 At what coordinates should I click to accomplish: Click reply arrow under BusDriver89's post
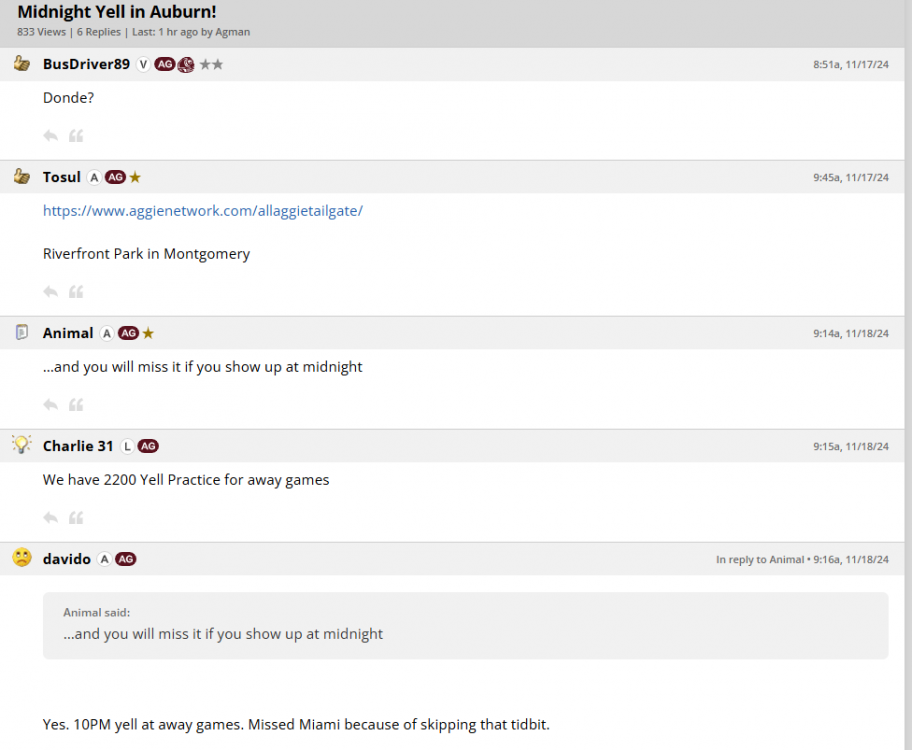click(x=51, y=136)
